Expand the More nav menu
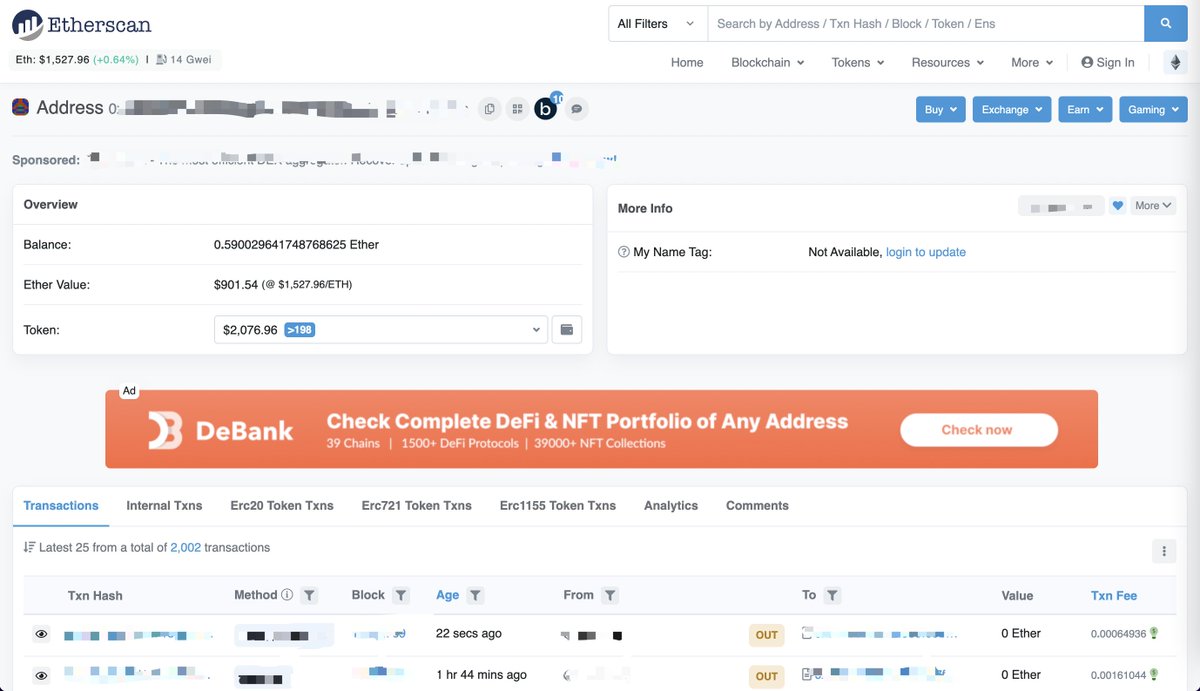Image resolution: width=1200 pixels, height=691 pixels. click(x=1032, y=62)
